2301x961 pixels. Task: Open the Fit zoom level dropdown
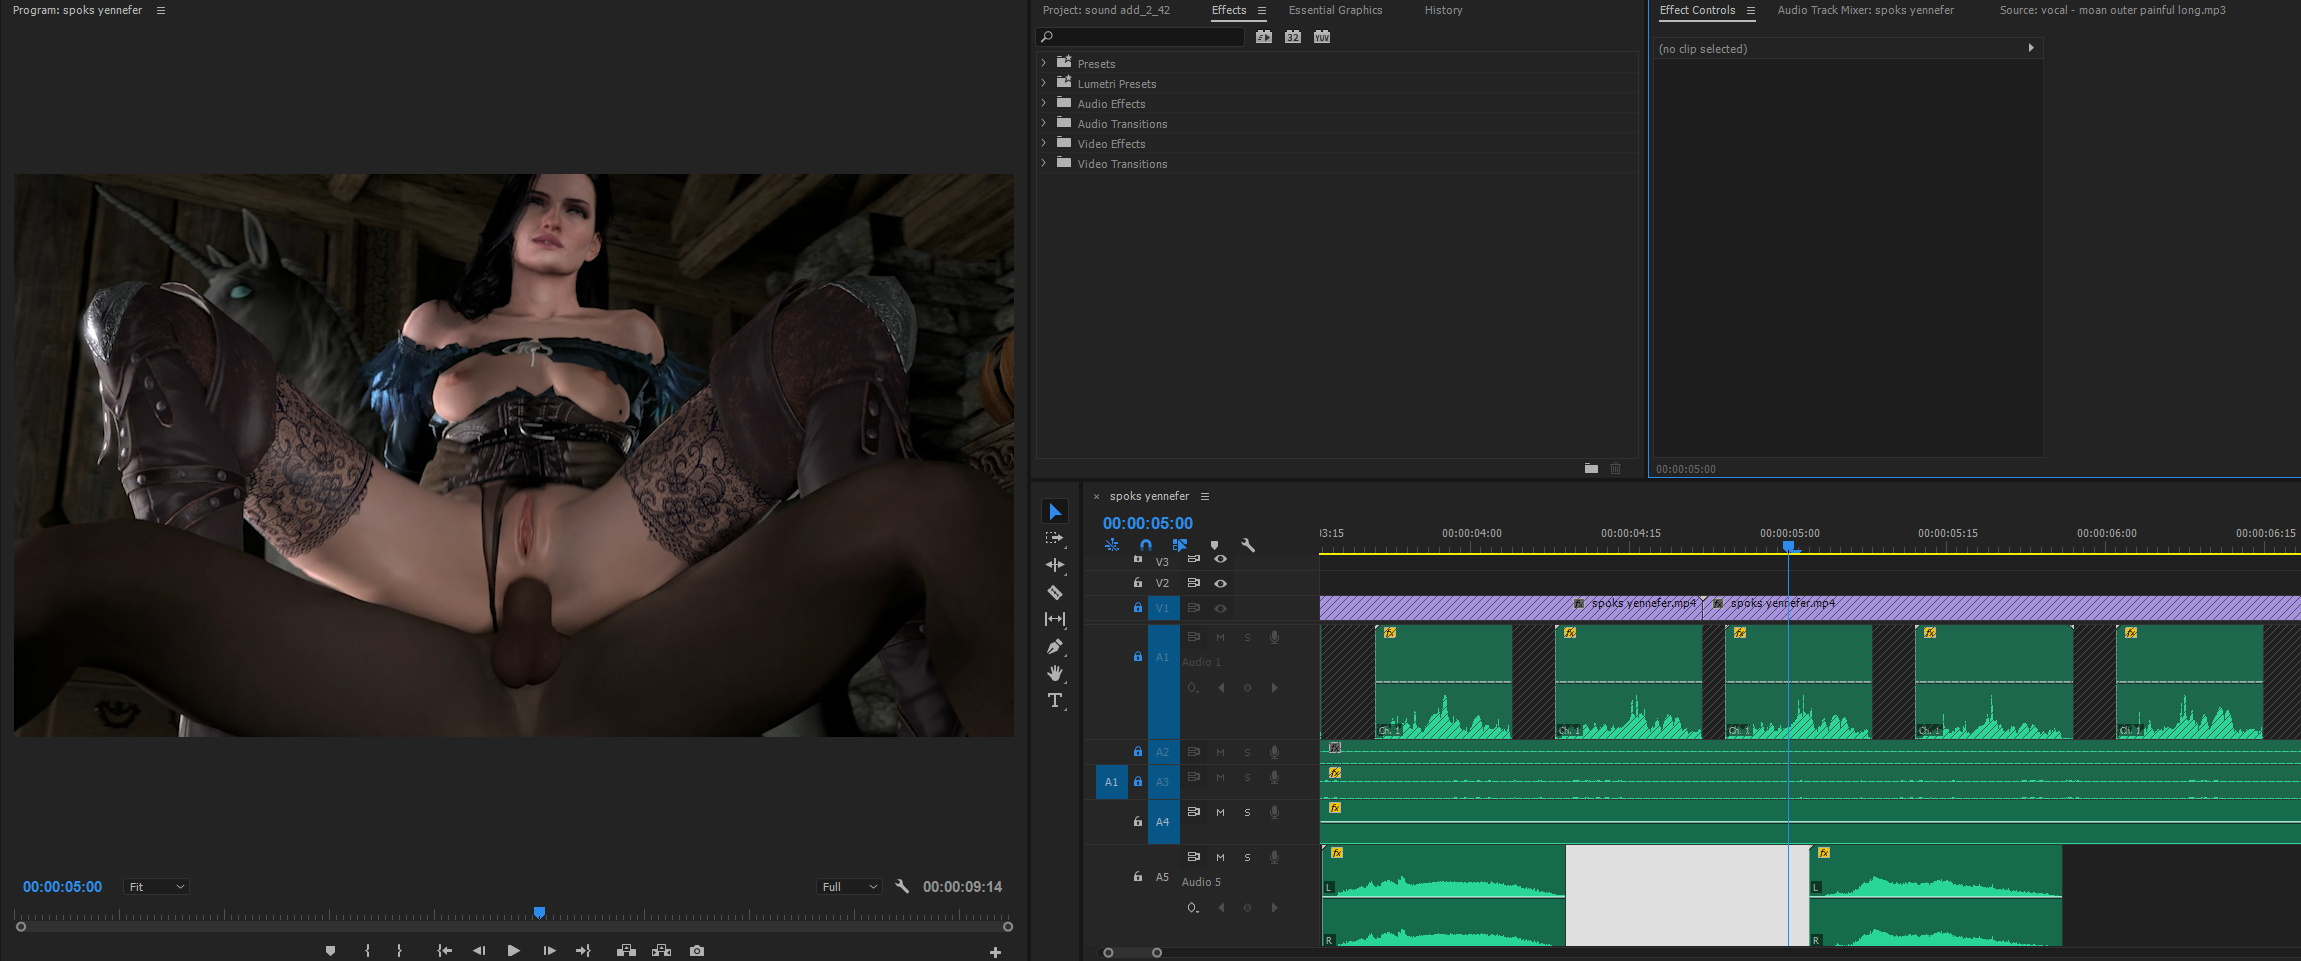coord(155,886)
